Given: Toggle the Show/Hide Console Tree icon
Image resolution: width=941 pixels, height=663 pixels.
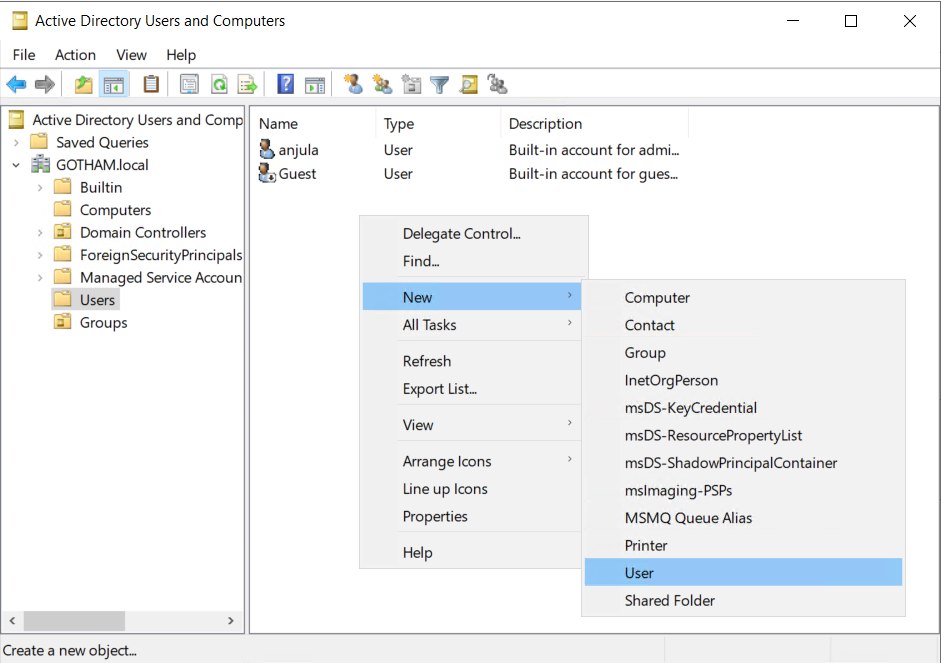Looking at the screenshot, I should (x=113, y=85).
